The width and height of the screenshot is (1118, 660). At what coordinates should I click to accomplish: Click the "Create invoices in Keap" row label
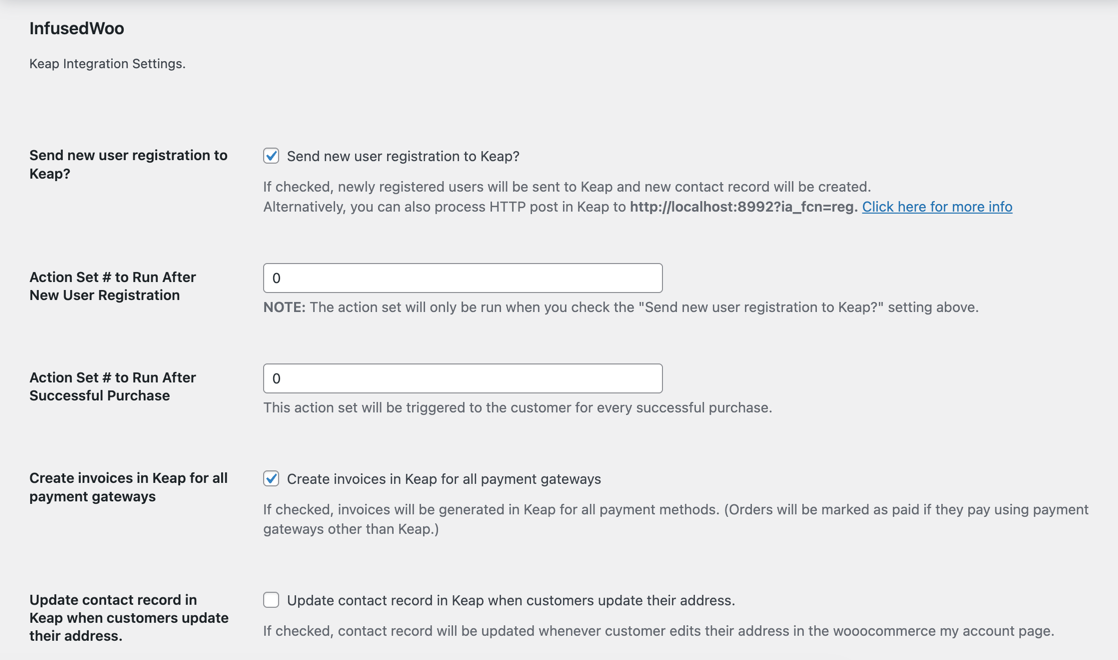pyautogui.click(x=128, y=486)
